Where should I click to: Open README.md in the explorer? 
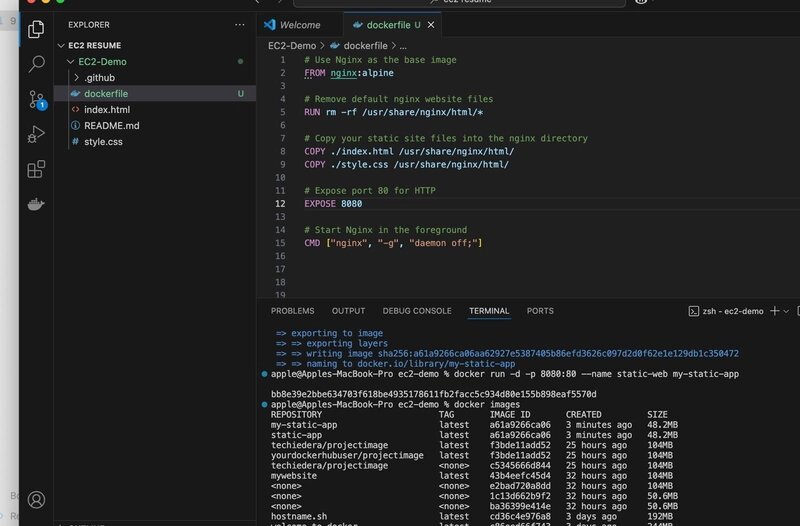[x=111, y=126]
